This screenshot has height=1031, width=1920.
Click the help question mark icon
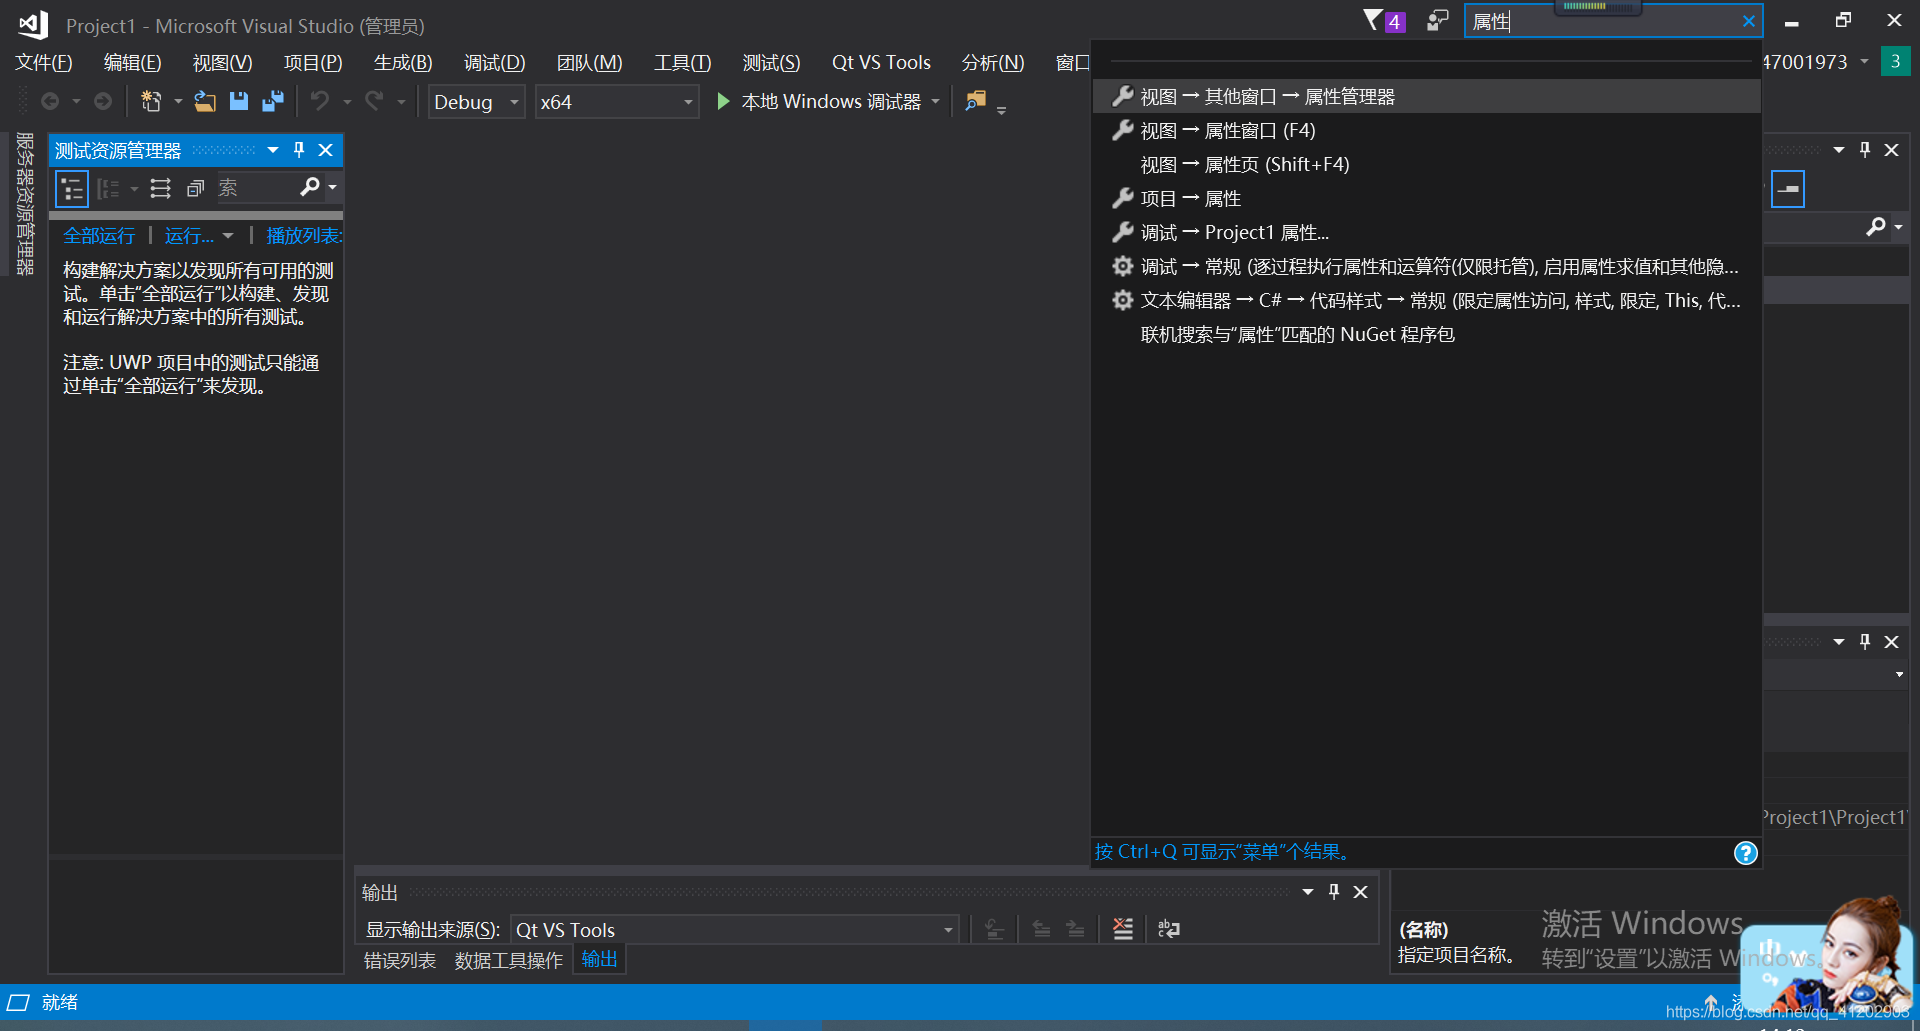tap(1746, 853)
